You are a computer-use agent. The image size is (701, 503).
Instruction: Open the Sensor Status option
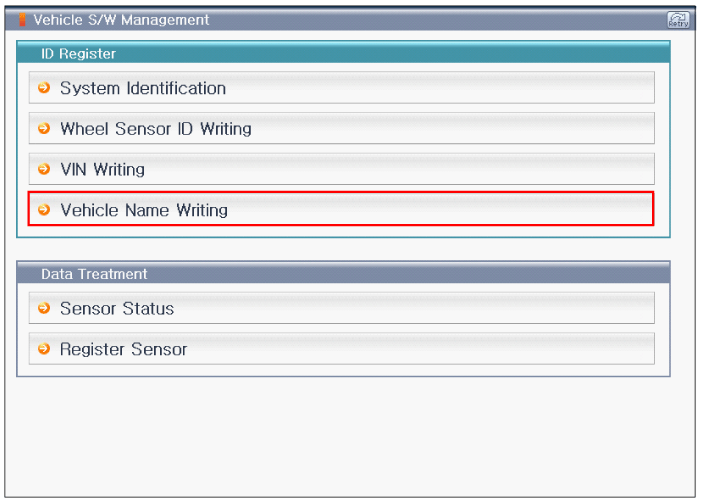coord(117,309)
